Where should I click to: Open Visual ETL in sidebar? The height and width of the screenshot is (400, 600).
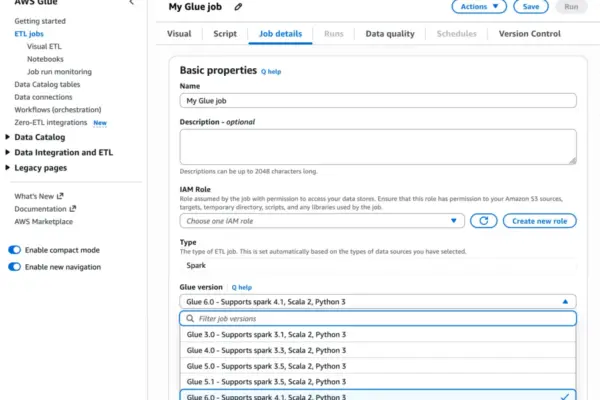tap(44, 46)
